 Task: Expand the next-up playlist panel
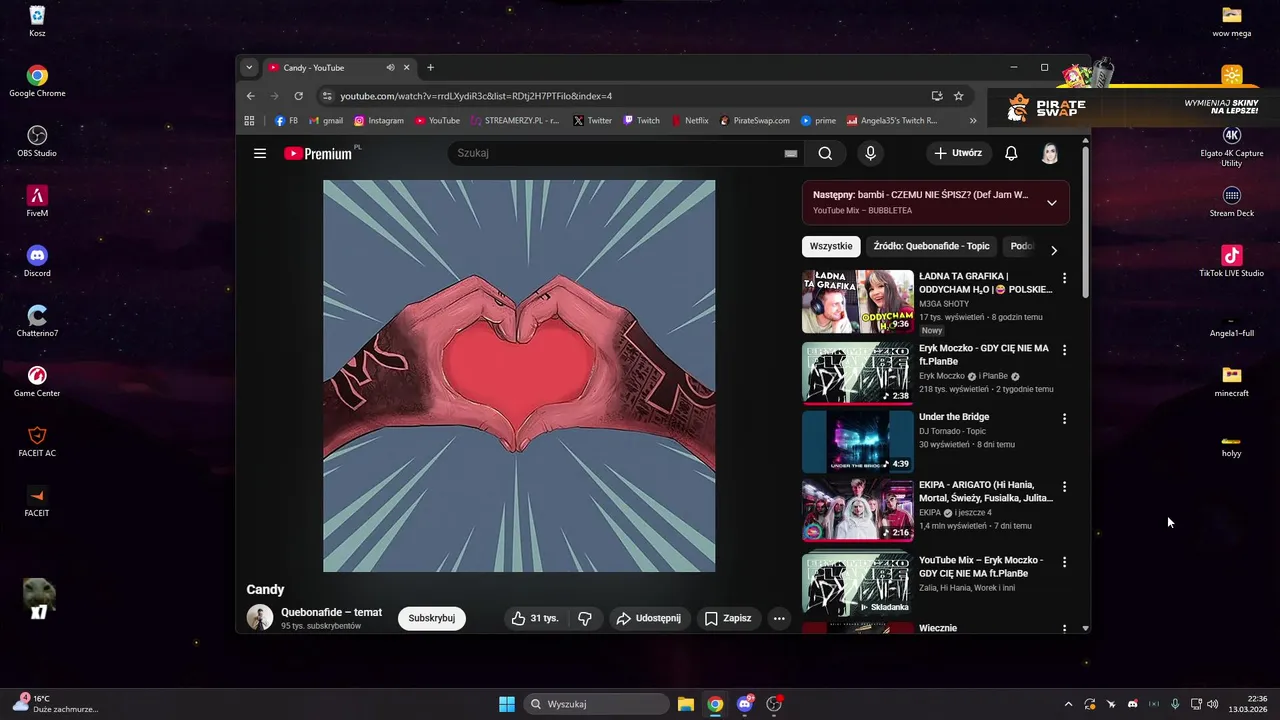pyautogui.click(x=1051, y=203)
